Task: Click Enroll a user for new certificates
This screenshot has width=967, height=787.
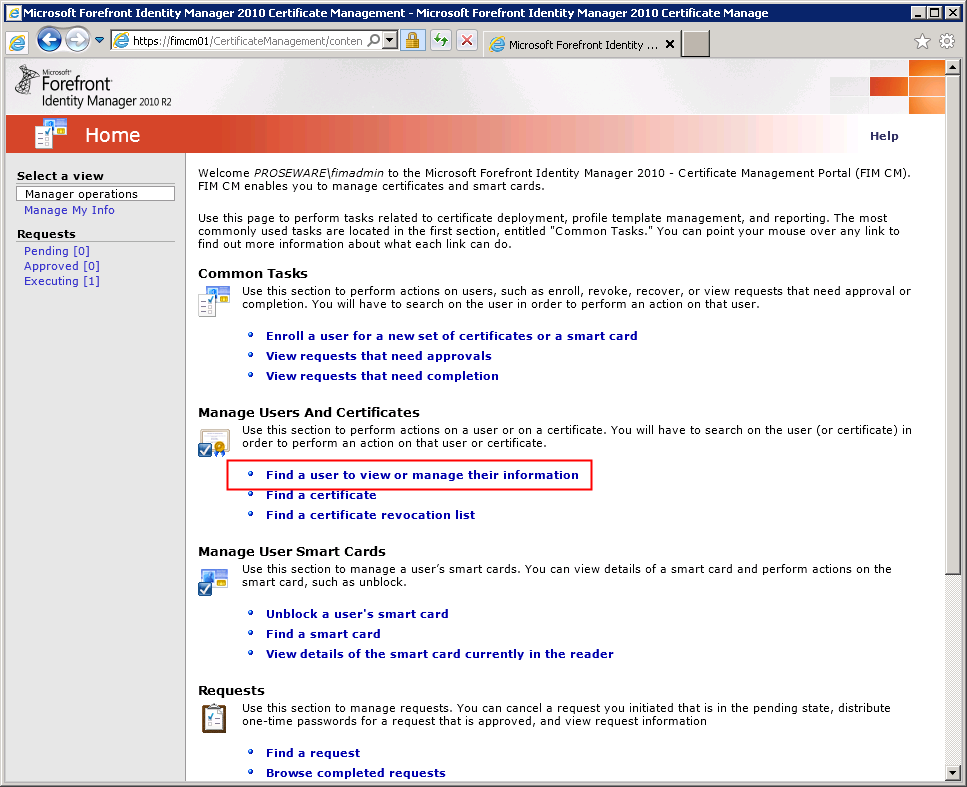Action: click(x=451, y=336)
